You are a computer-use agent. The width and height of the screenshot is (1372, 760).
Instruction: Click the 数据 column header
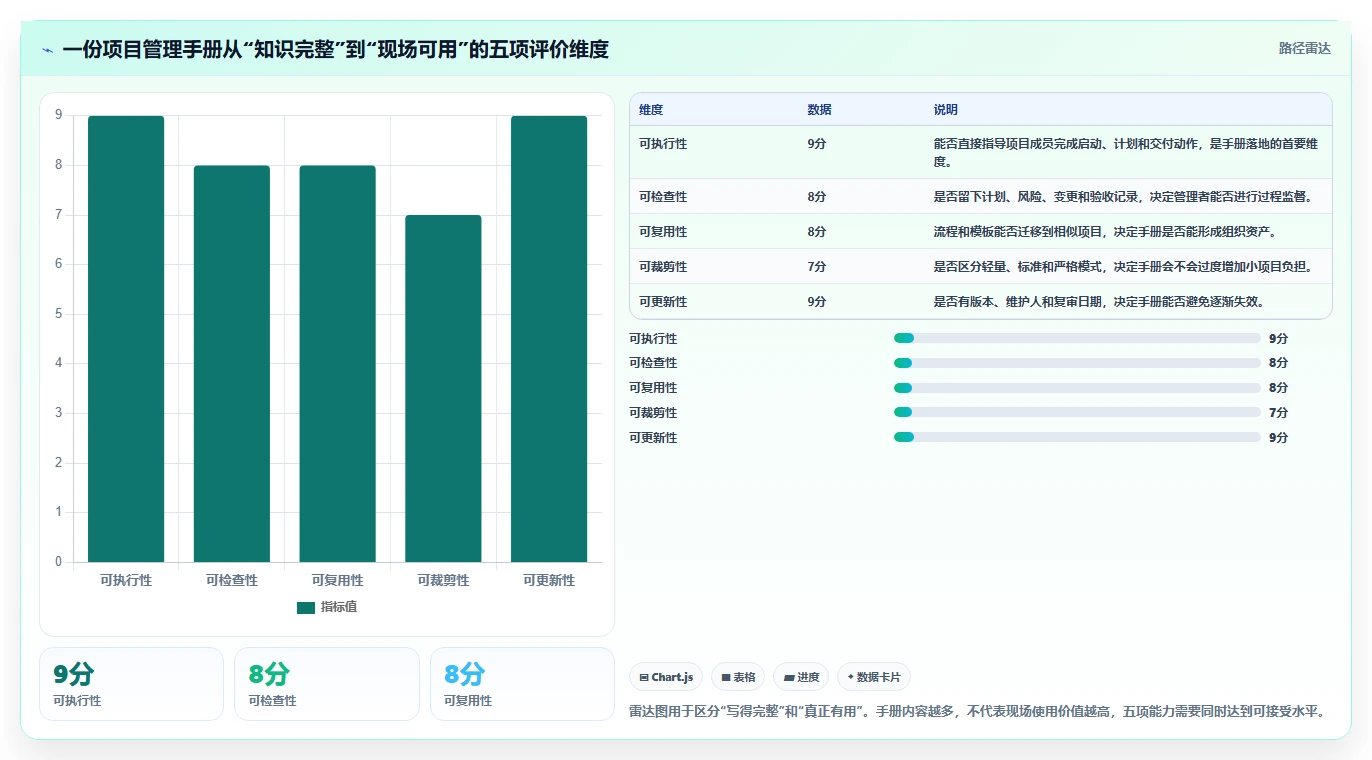[x=819, y=110]
